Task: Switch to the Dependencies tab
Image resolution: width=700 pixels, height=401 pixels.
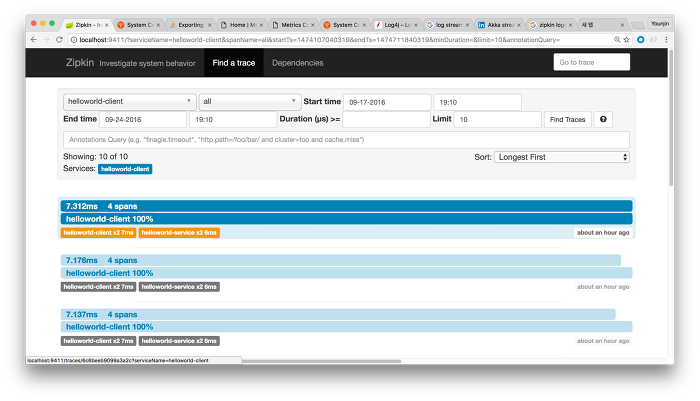Action: (x=297, y=62)
